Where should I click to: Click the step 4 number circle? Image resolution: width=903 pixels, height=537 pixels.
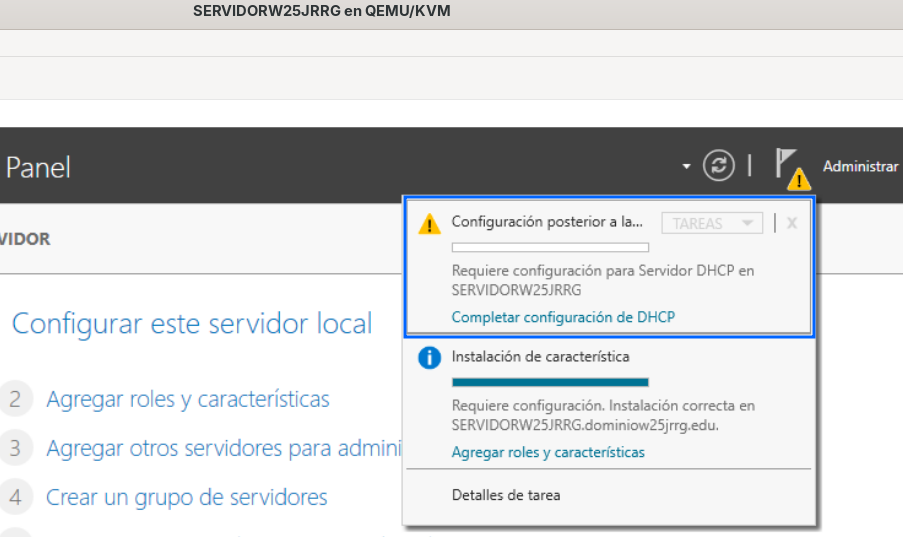tap(15, 497)
